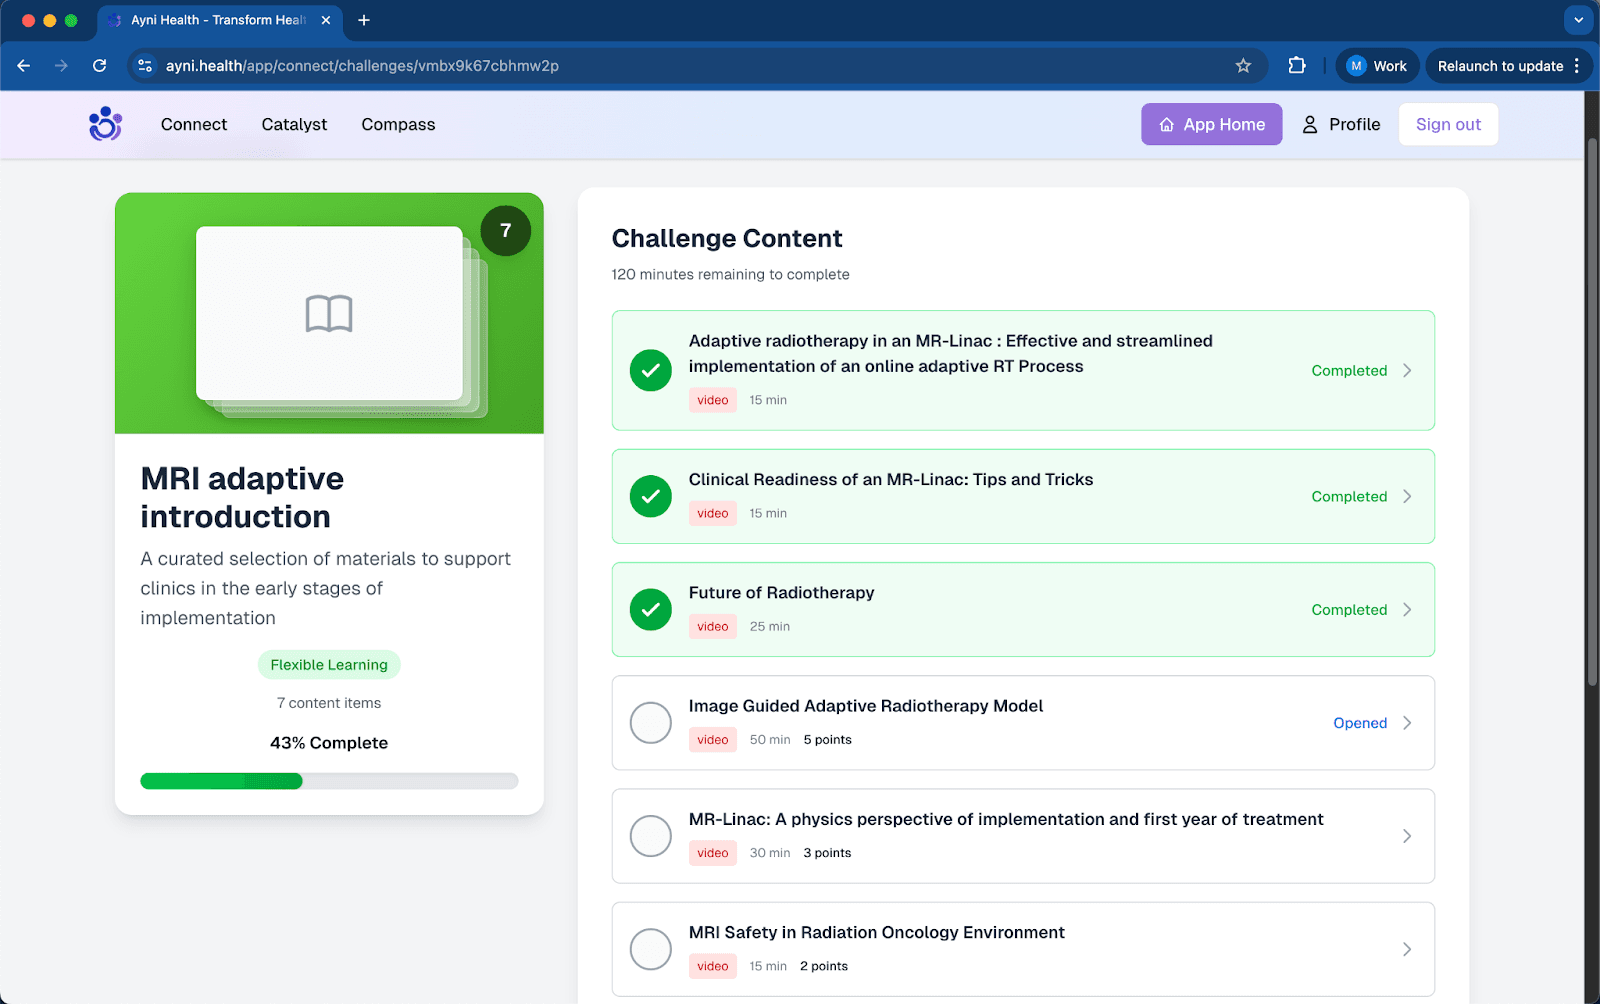Expand the Clinical Readiness of an MR-Linac item

(1407, 496)
